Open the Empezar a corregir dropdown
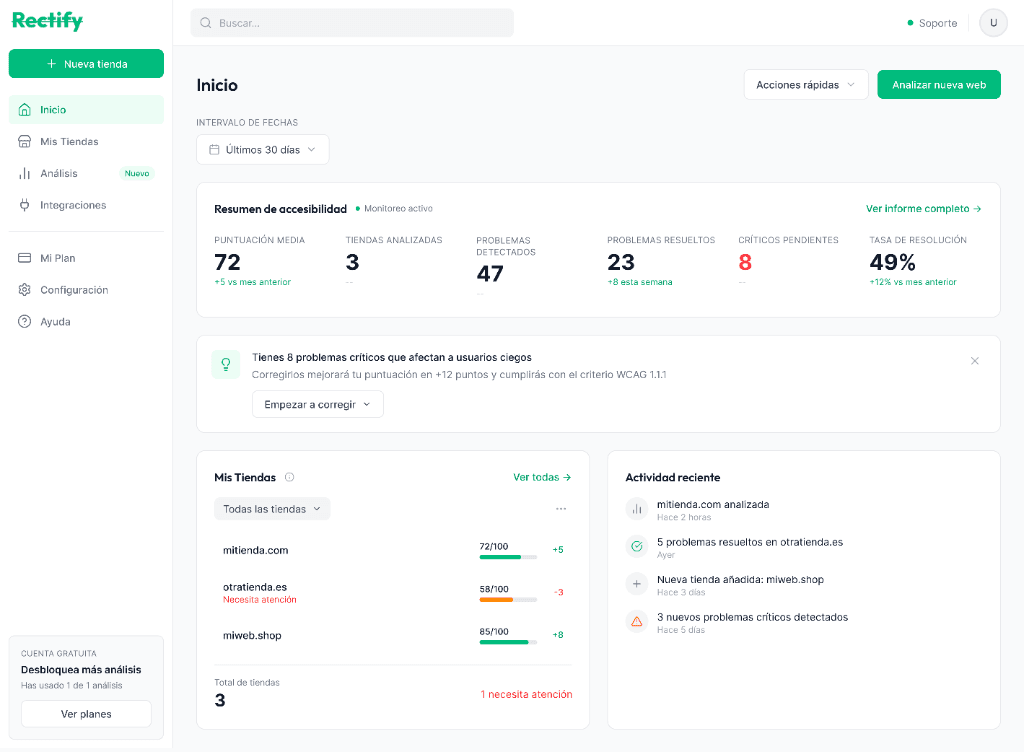 point(317,404)
